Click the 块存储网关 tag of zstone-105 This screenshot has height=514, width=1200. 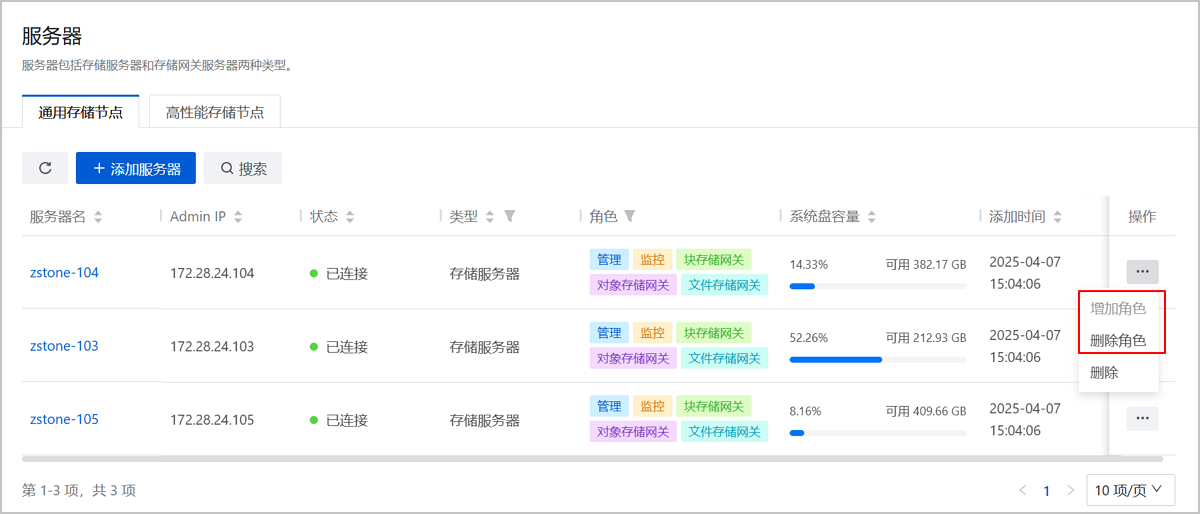[x=714, y=406]
